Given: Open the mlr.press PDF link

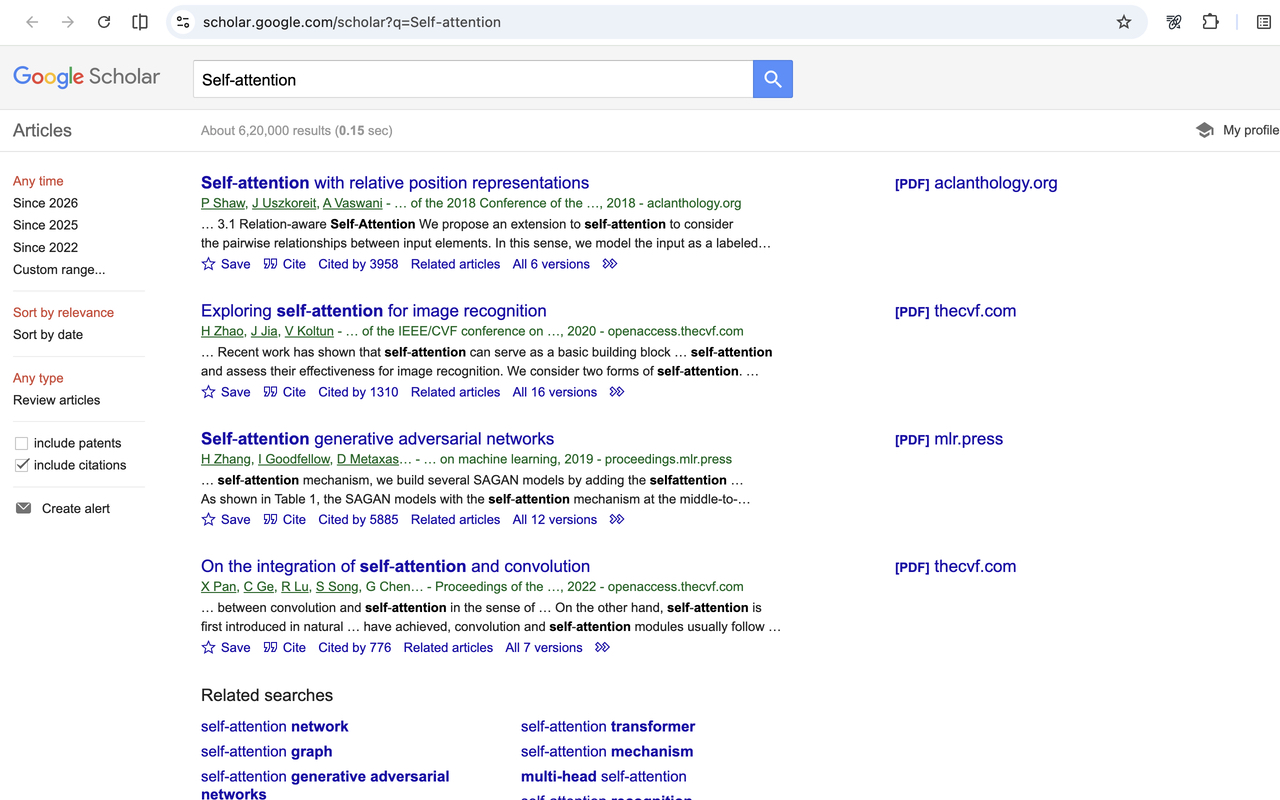Looking at the screenshot, I should (x=949, y=439).
